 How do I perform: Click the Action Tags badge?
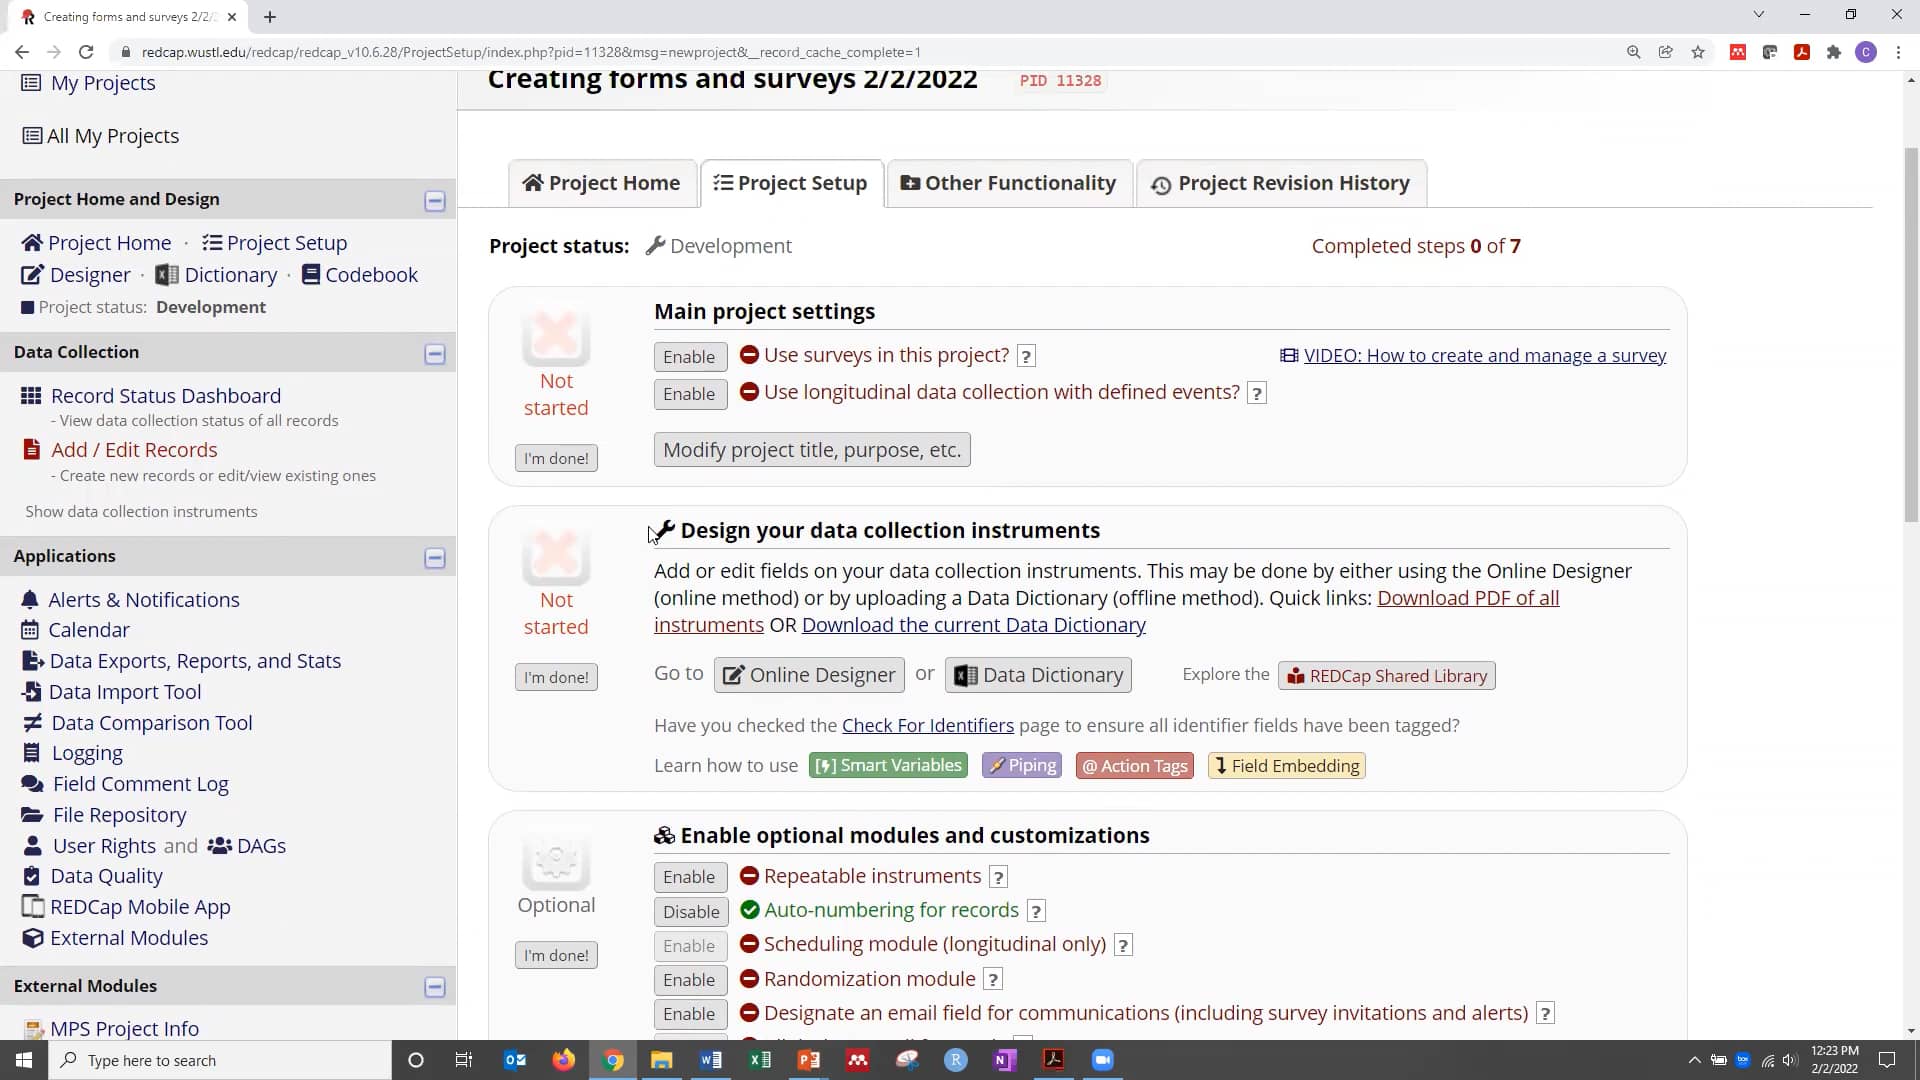click(1134, 766)
